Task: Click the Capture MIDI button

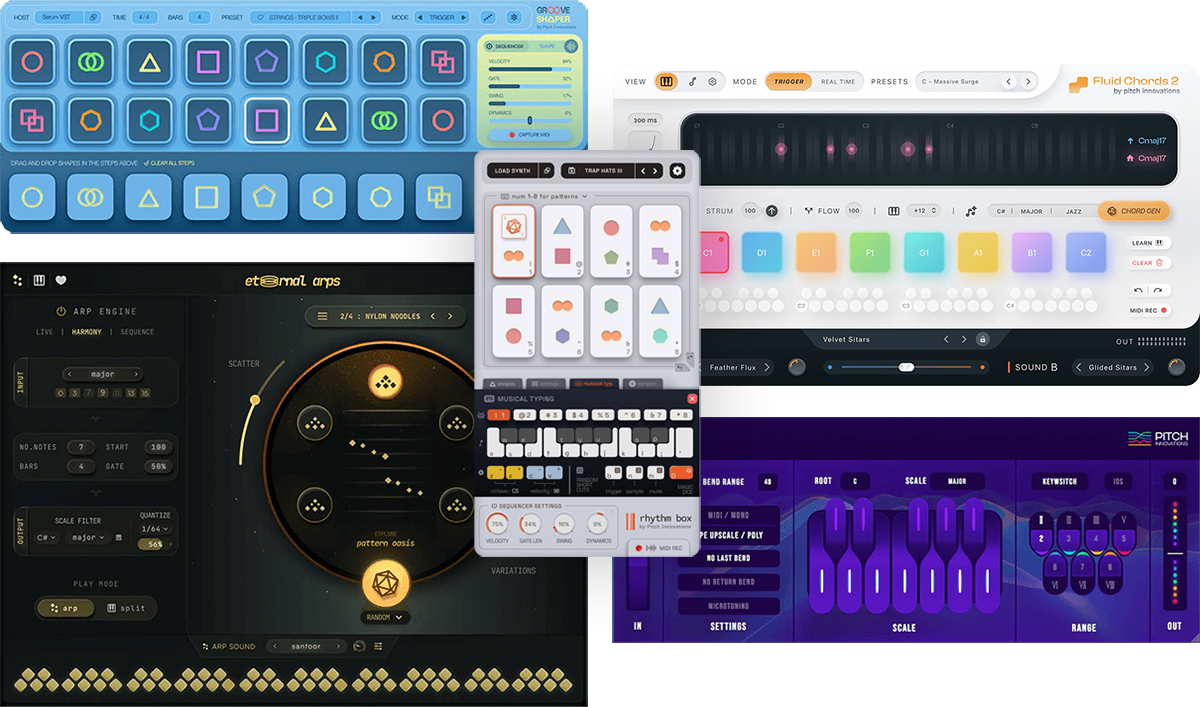Action: [x=529, y=133]
